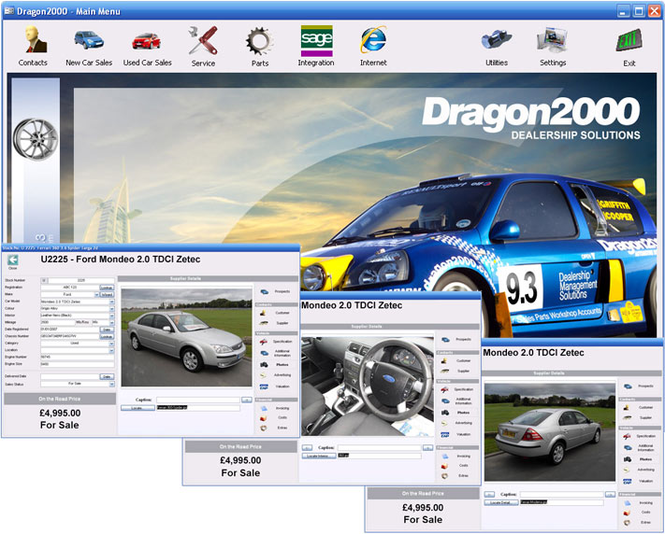Open the Contacts module from main menu
Image resolution: width=665 pixels, height=534 pixels.
[34, 45]
